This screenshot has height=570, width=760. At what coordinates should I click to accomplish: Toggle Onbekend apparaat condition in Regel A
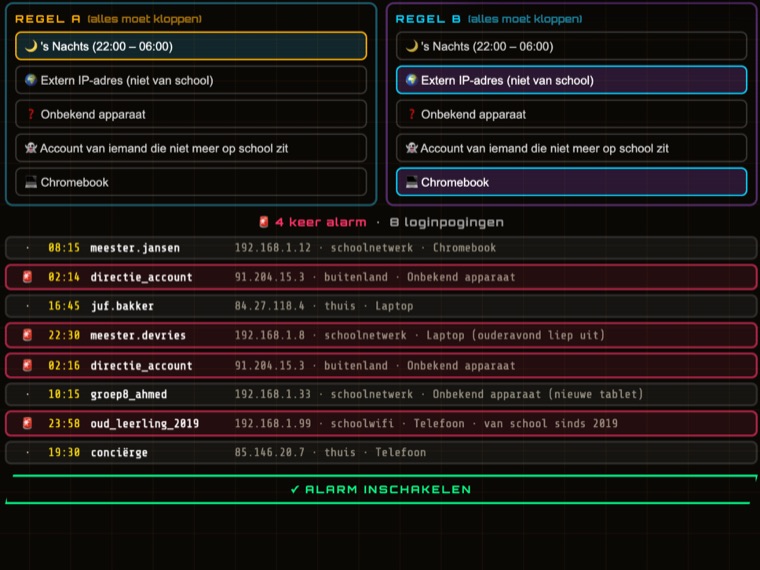[190, 114]
